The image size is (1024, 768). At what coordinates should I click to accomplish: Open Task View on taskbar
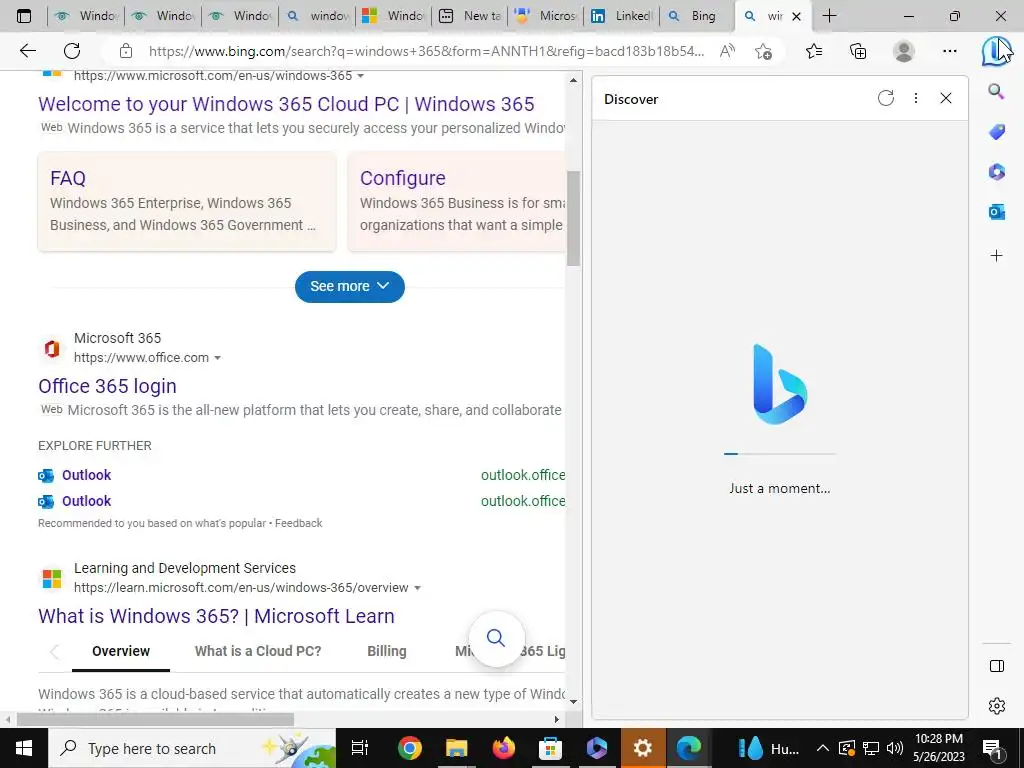click(360, 748)
